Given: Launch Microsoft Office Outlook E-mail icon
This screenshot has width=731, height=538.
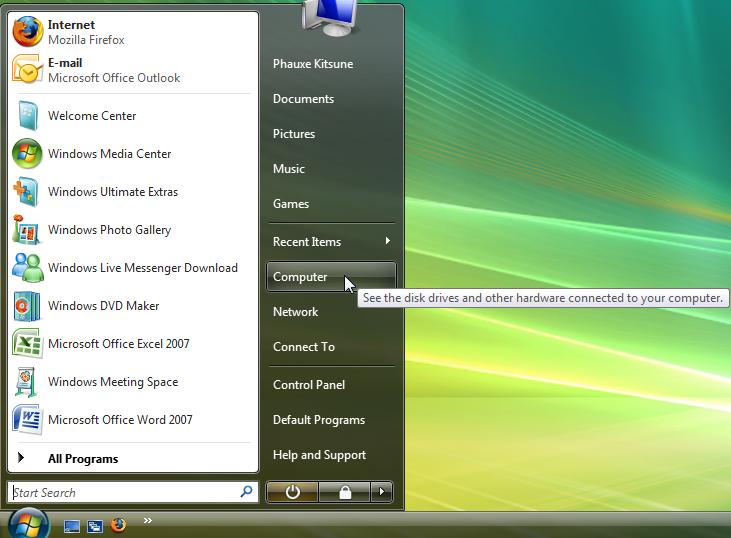Looking at the screenshot, I should point(28,70).
